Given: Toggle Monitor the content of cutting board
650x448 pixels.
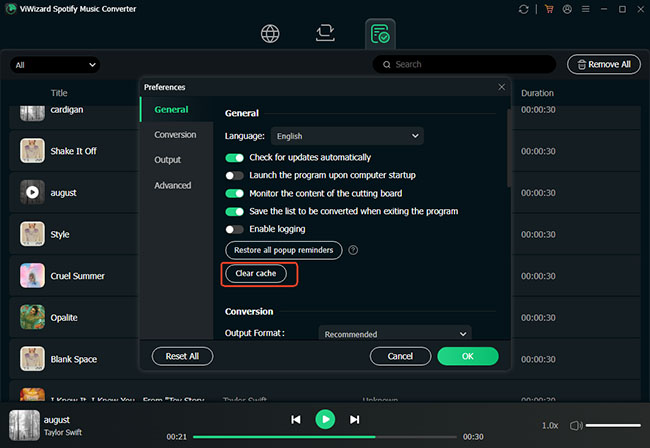Looking at the screenshot, I should point(234,194).
